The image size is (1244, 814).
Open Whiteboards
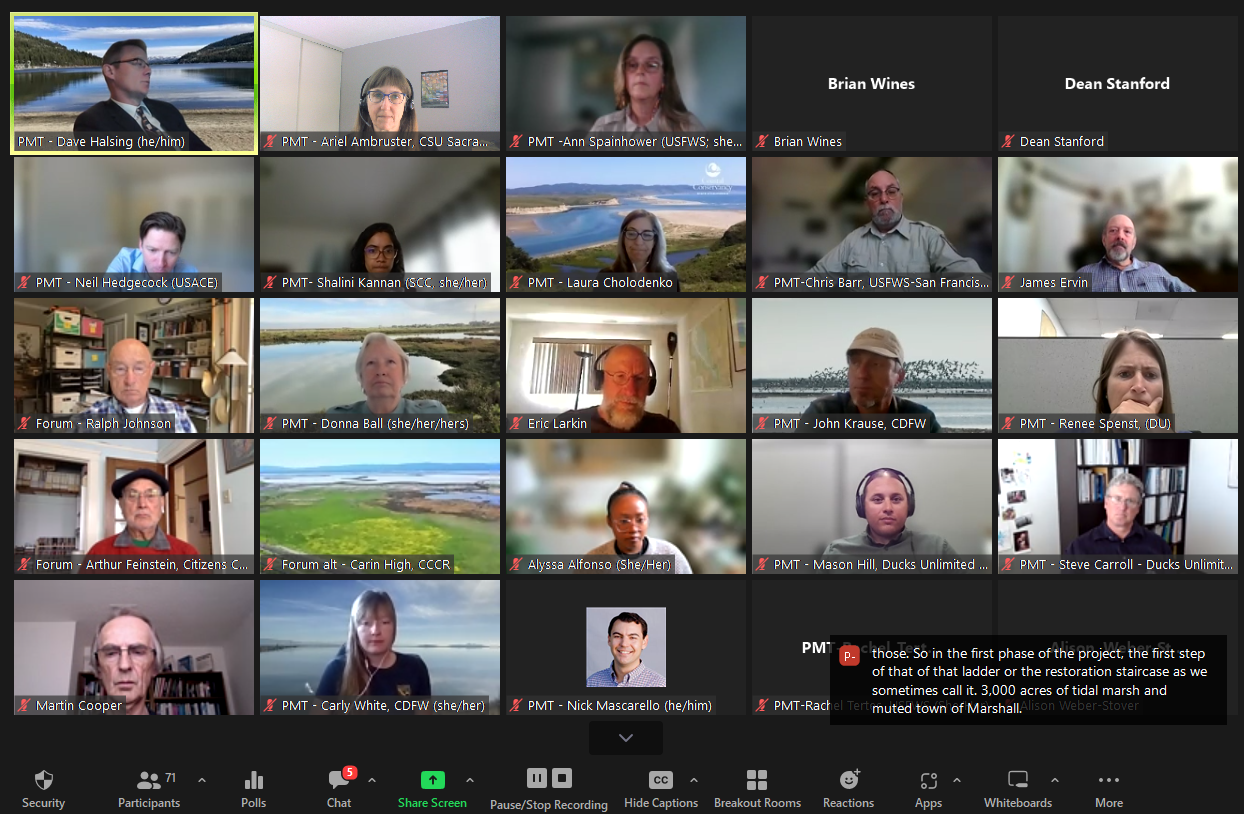coord(1018,788)
